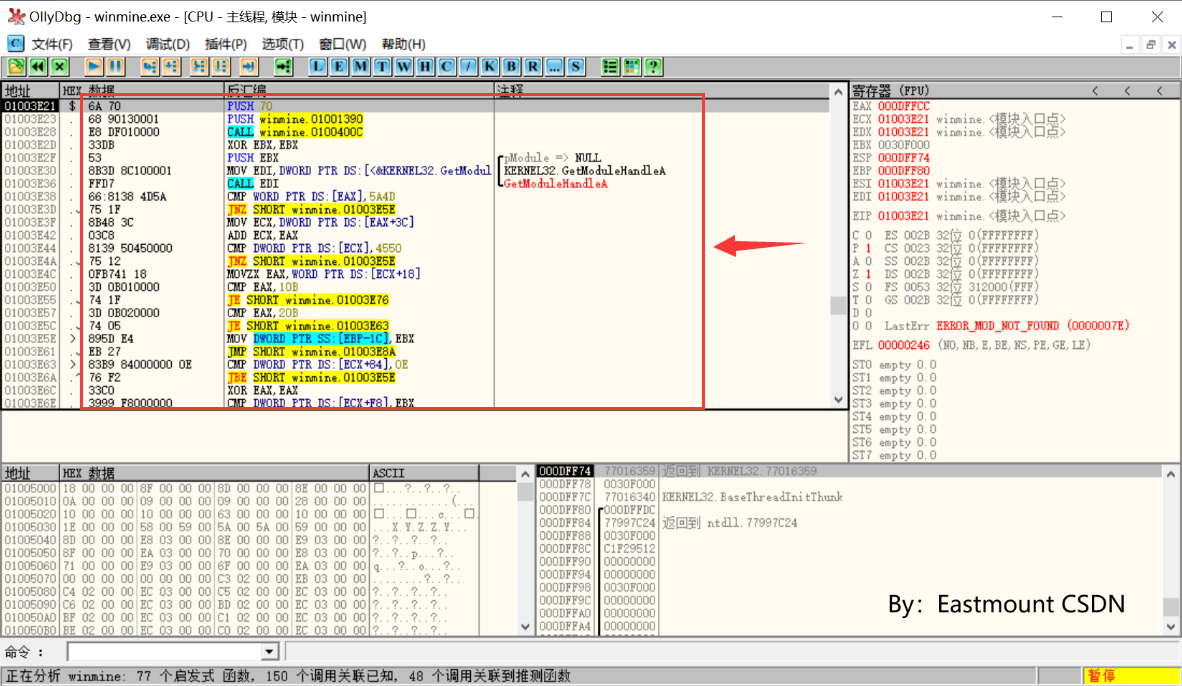
Task: Click the Help question mark toolbar icon
Action: coord(654,66)
